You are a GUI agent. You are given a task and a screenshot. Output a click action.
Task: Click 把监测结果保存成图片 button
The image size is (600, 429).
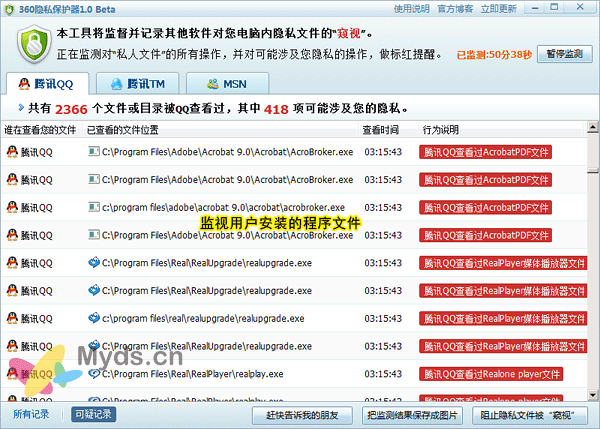412,415
